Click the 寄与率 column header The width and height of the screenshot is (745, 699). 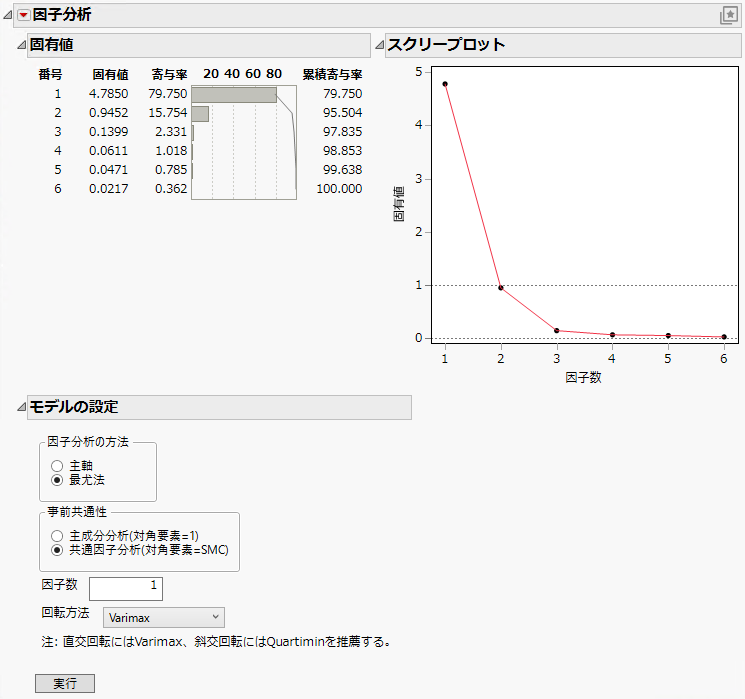pyautogui.click(x=169, y=74)
